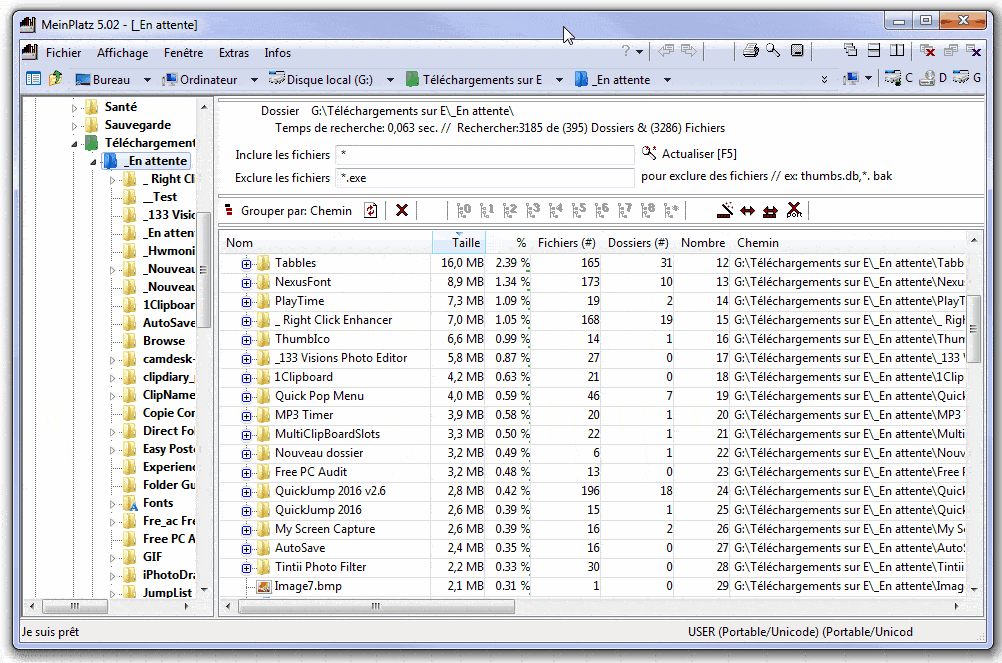Screen dimensions: 1002x663
Task: Open the Extras menu
Action: click(234, 53)
